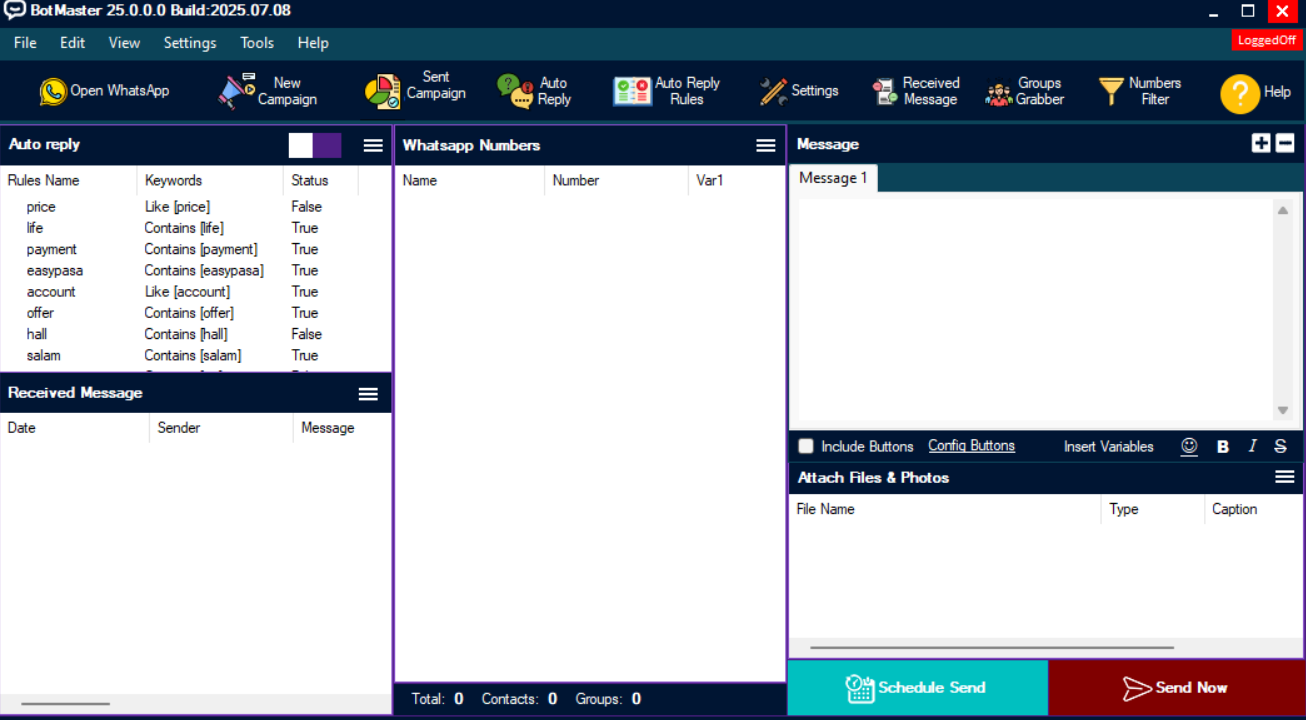Click the File Name column header
The width and height of the screenshot is (1306, 720).
pos(946,509)
